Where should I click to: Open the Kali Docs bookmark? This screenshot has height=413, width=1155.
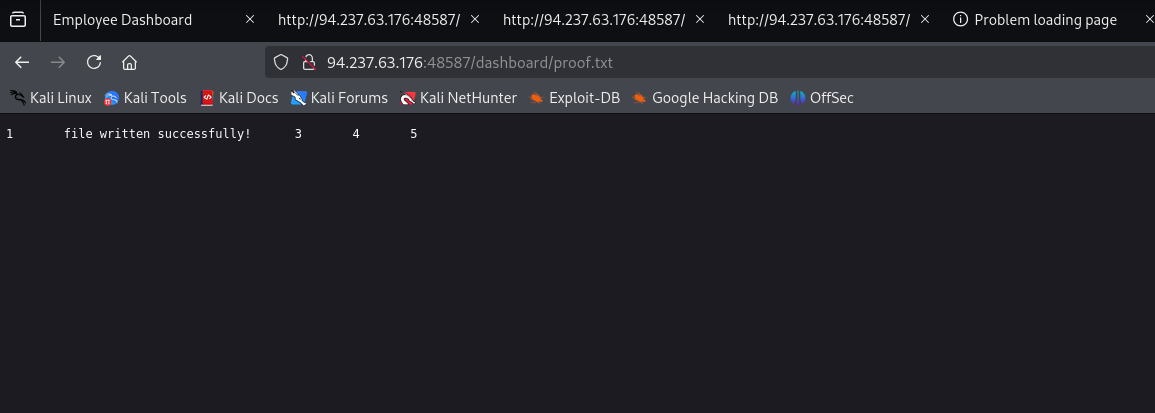238,98
